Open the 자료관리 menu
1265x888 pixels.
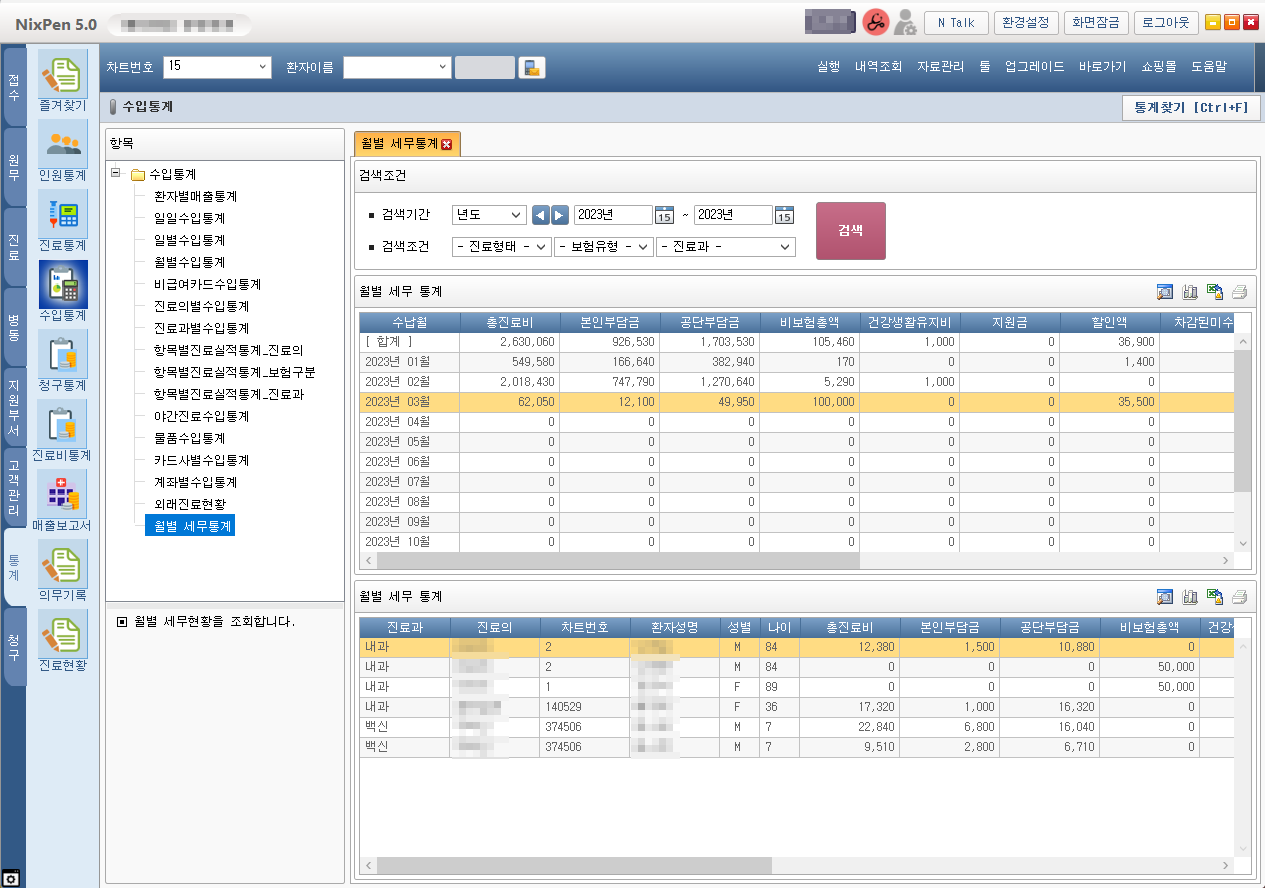click(x=940, y=67)
